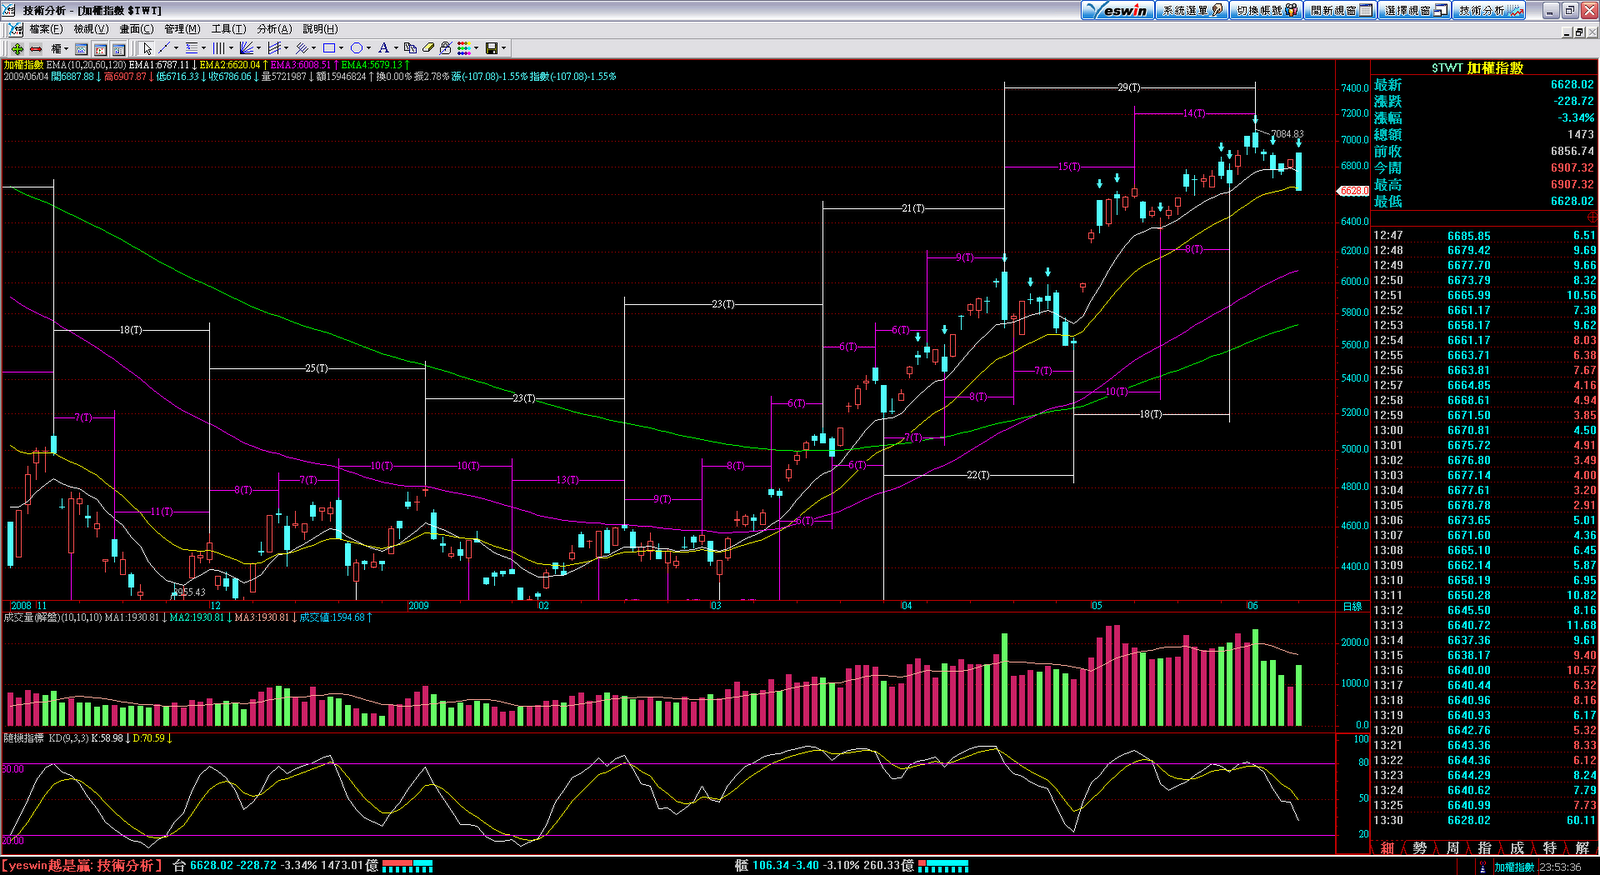Expand the horizontal retracement lines dropdown
Screen dimensions: 1600x875
tap(204, 48)
